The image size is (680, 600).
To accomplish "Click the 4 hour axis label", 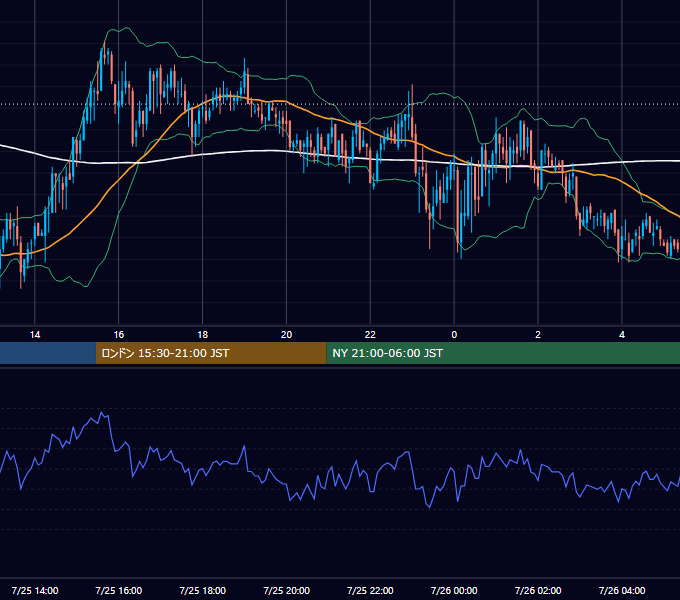I will click(622, 335).
